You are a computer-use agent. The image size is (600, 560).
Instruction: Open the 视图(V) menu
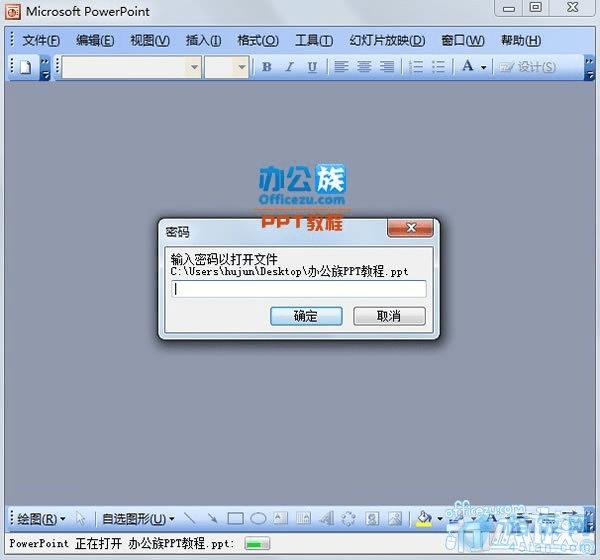(x=150, y=40)
